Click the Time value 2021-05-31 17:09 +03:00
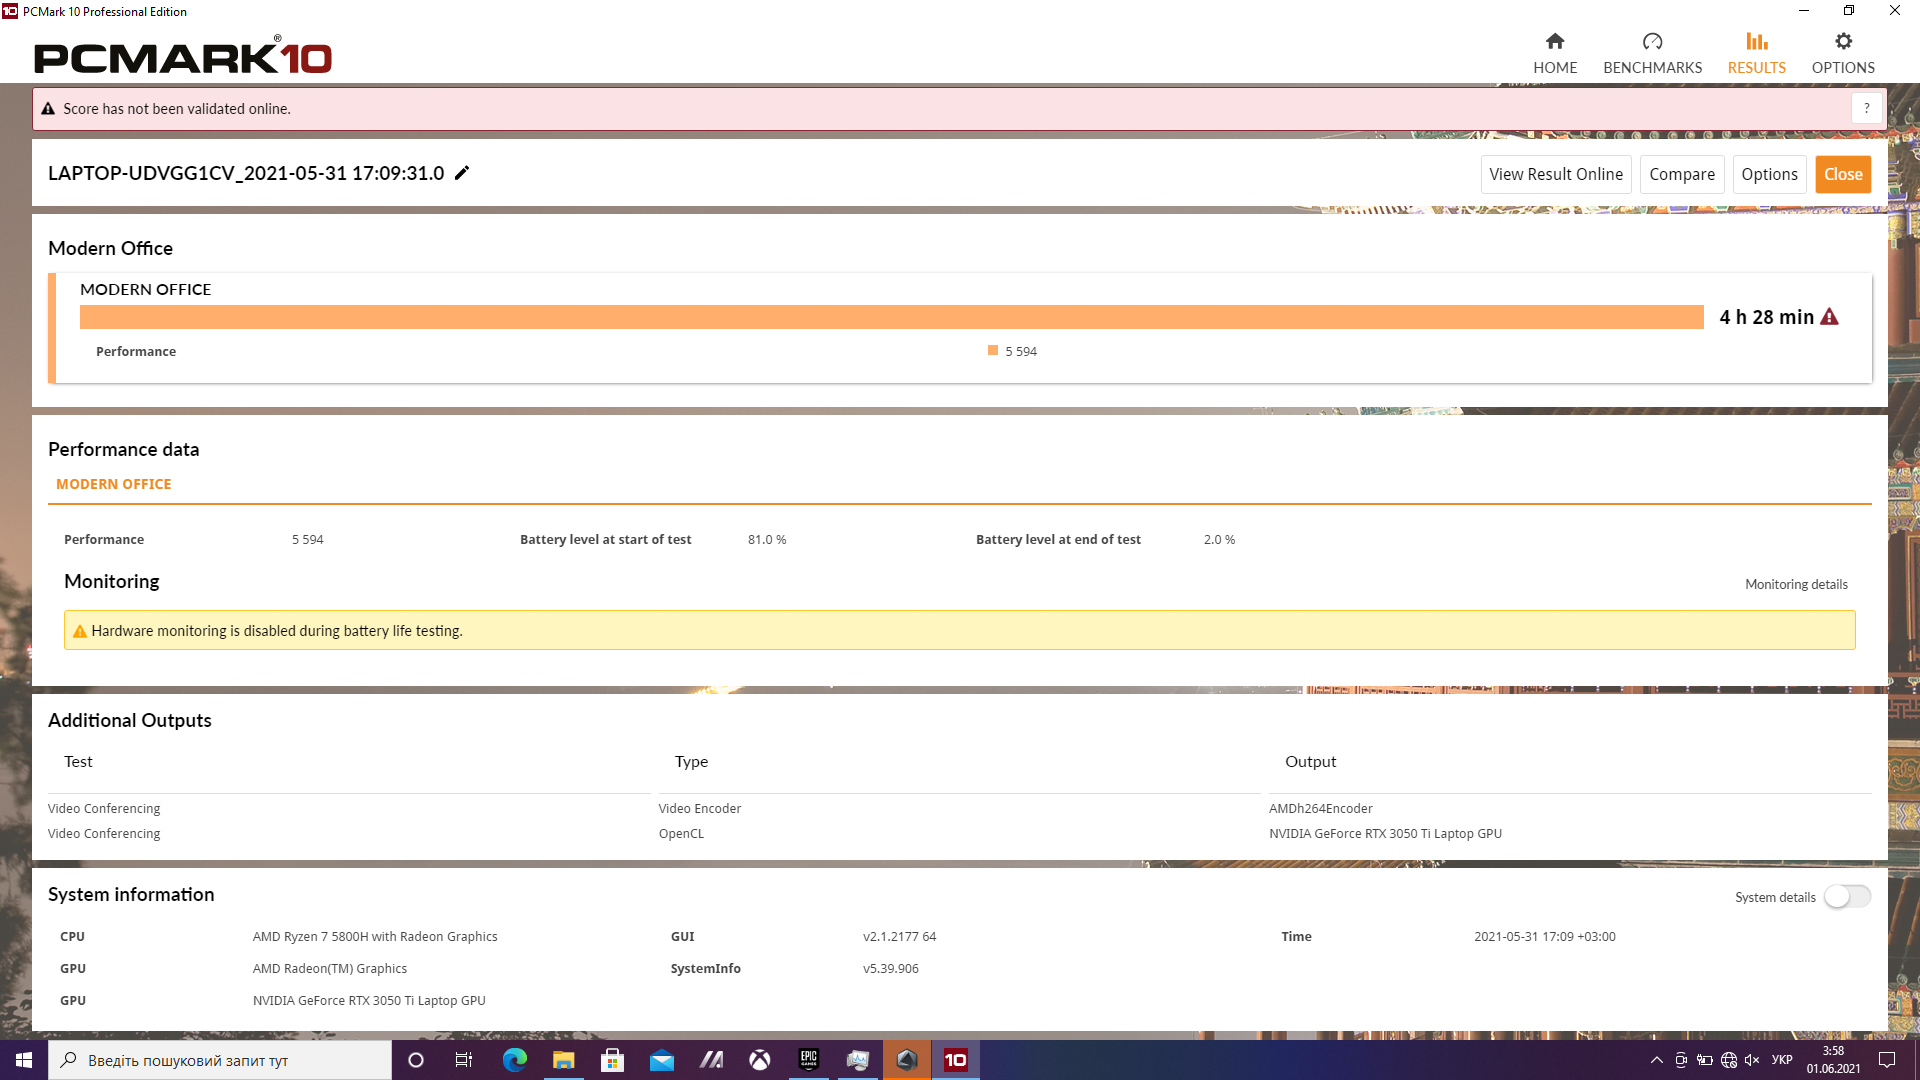Screen dimensions: 1920x1080 point(1544,936)
